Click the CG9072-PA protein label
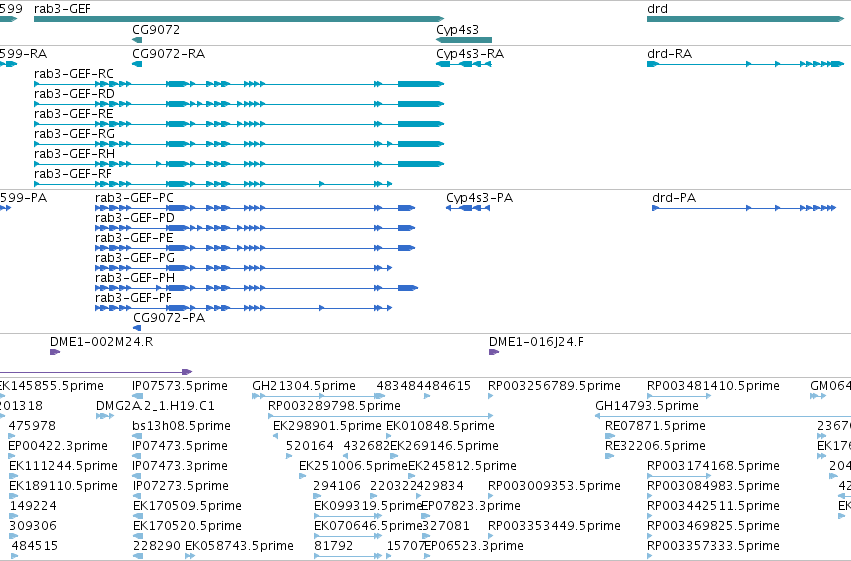Viewport: 851px width, 561px height. (169, 317)
